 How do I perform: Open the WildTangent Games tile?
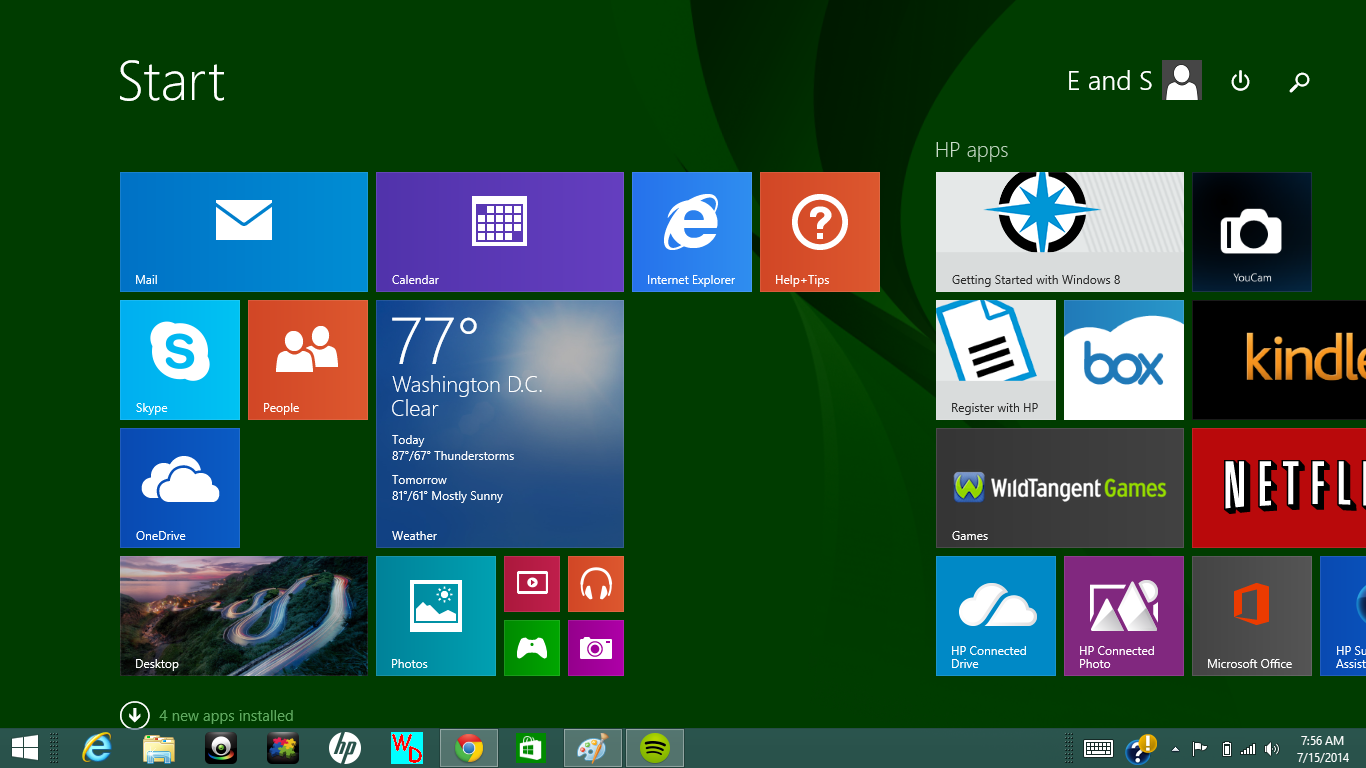tap(1060, 488)
